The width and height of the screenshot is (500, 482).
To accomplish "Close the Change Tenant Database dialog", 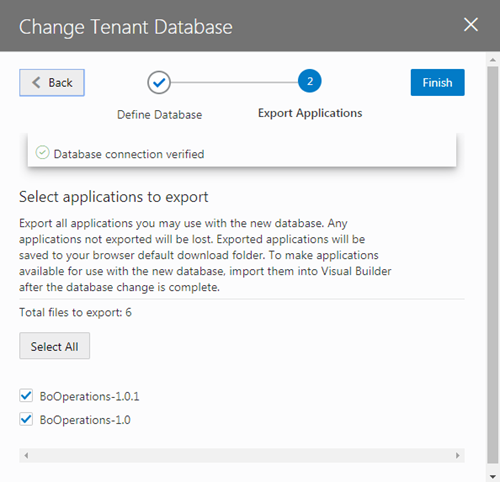I will point(471,25).
